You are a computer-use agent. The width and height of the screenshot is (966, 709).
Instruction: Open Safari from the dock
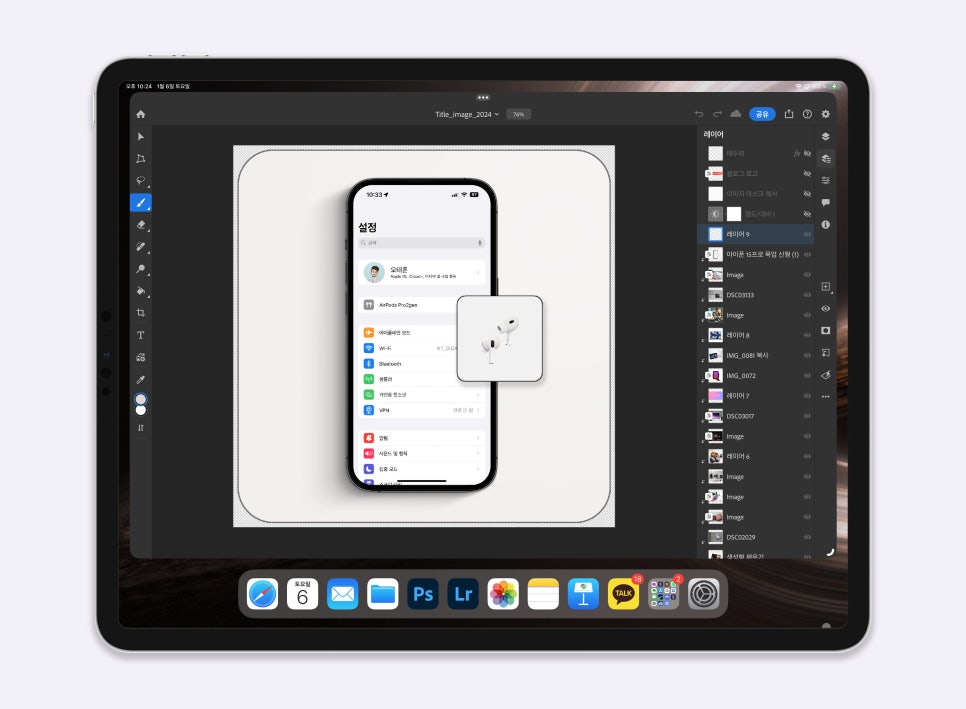pos(262,594)
